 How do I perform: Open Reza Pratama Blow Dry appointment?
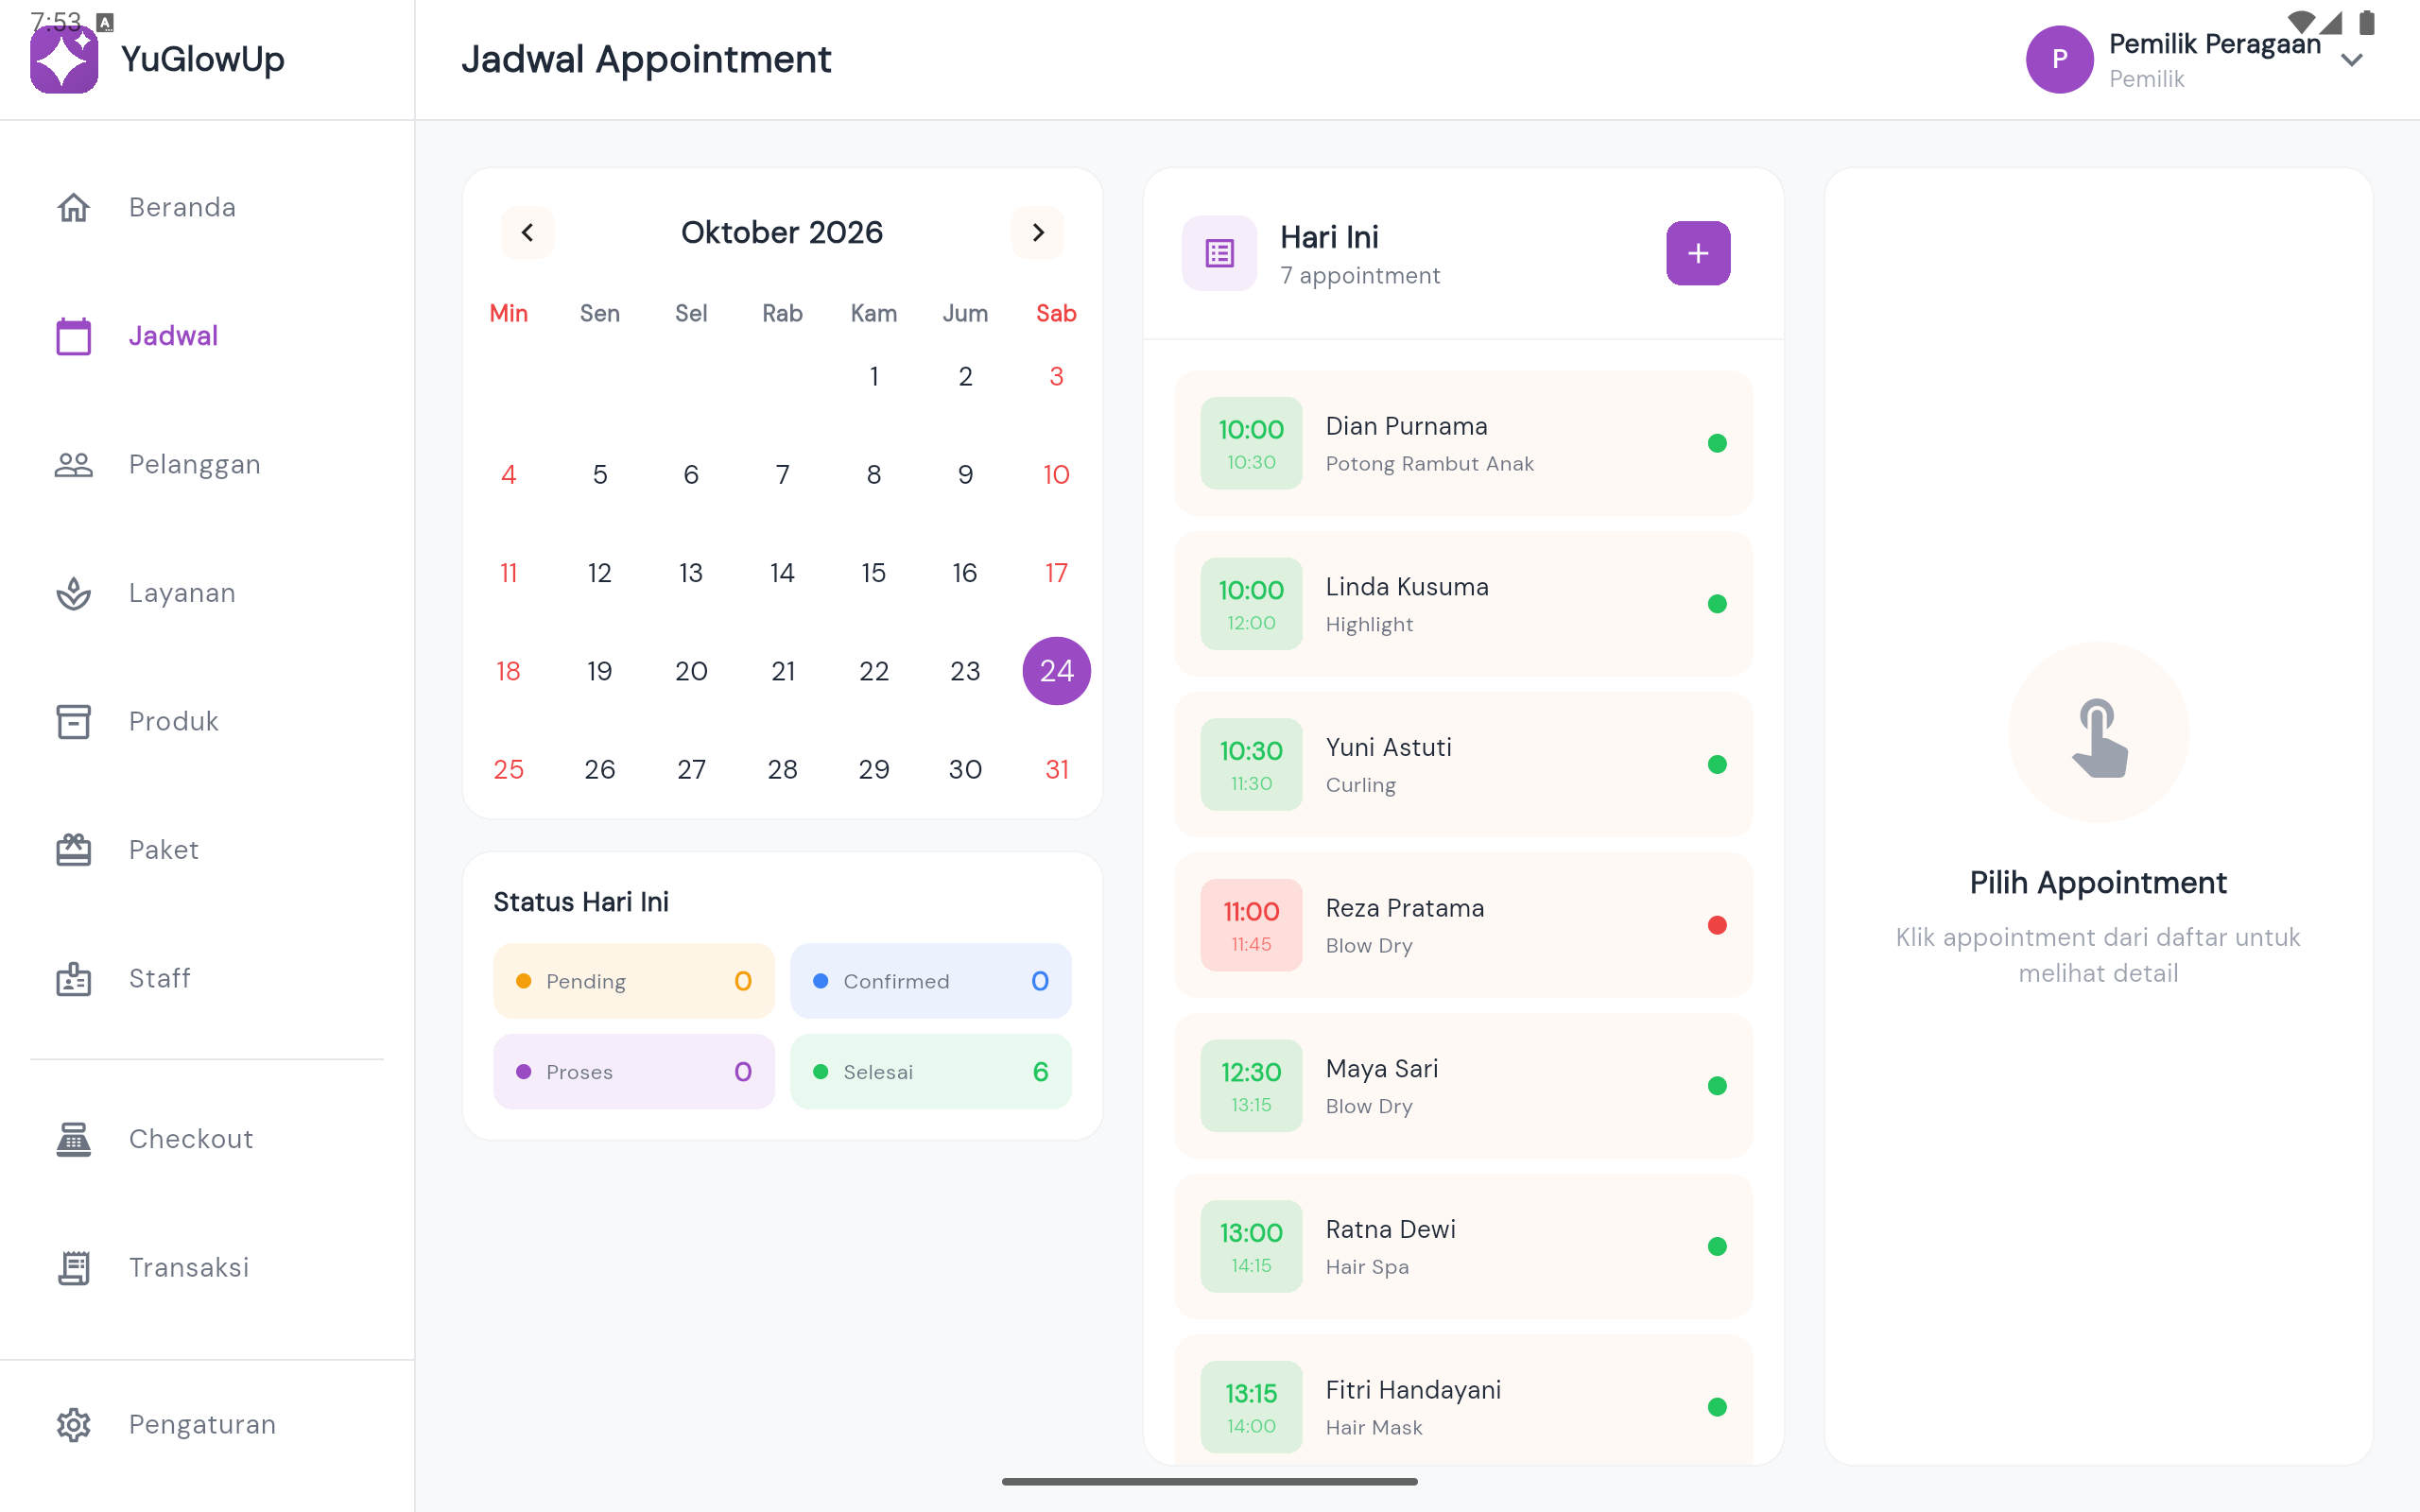pos(1463,925)
